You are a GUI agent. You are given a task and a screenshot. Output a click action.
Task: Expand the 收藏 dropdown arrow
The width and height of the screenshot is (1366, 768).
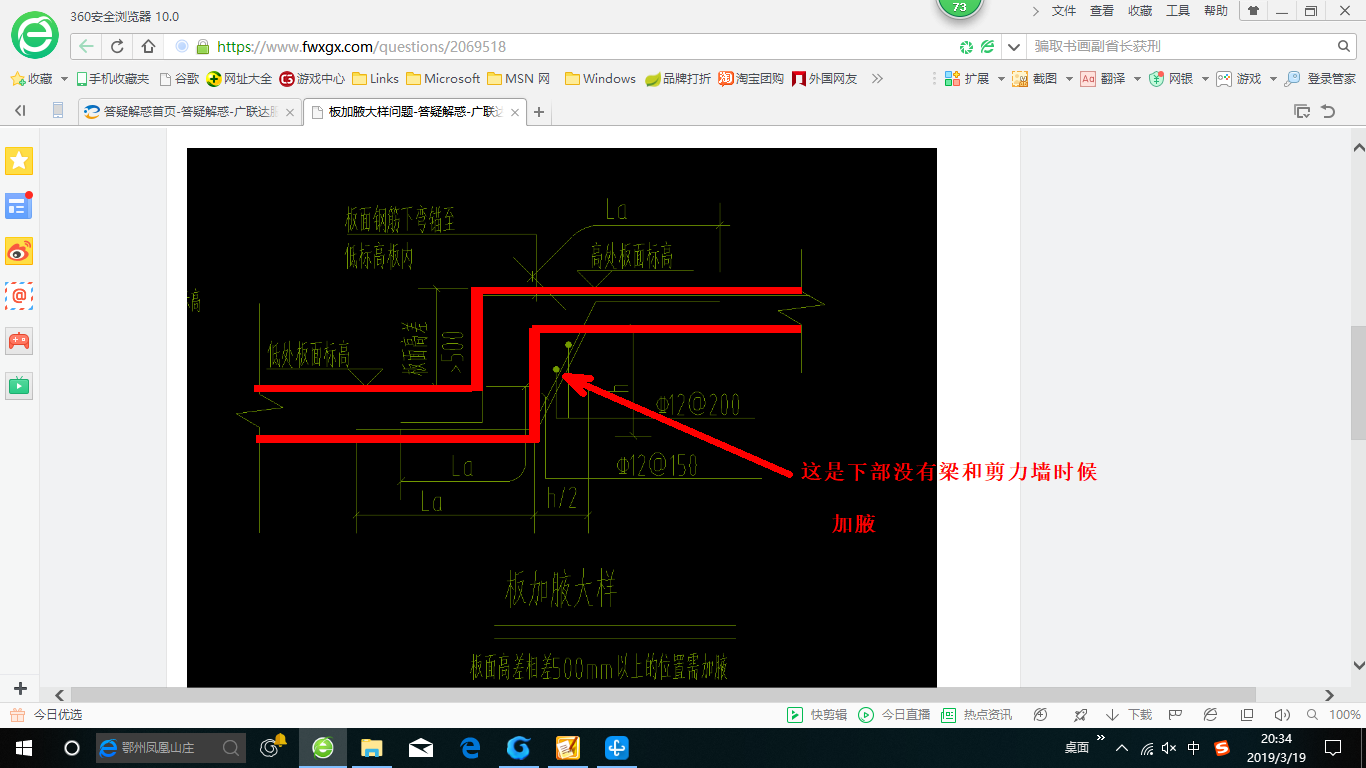(65, 78)
